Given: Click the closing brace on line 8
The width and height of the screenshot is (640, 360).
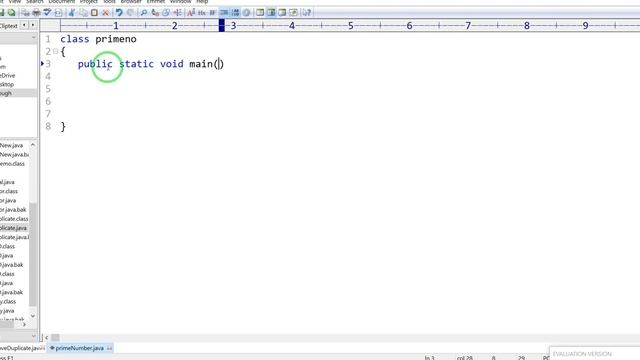Looking at the screenshot, I should (x=63, y=127).
